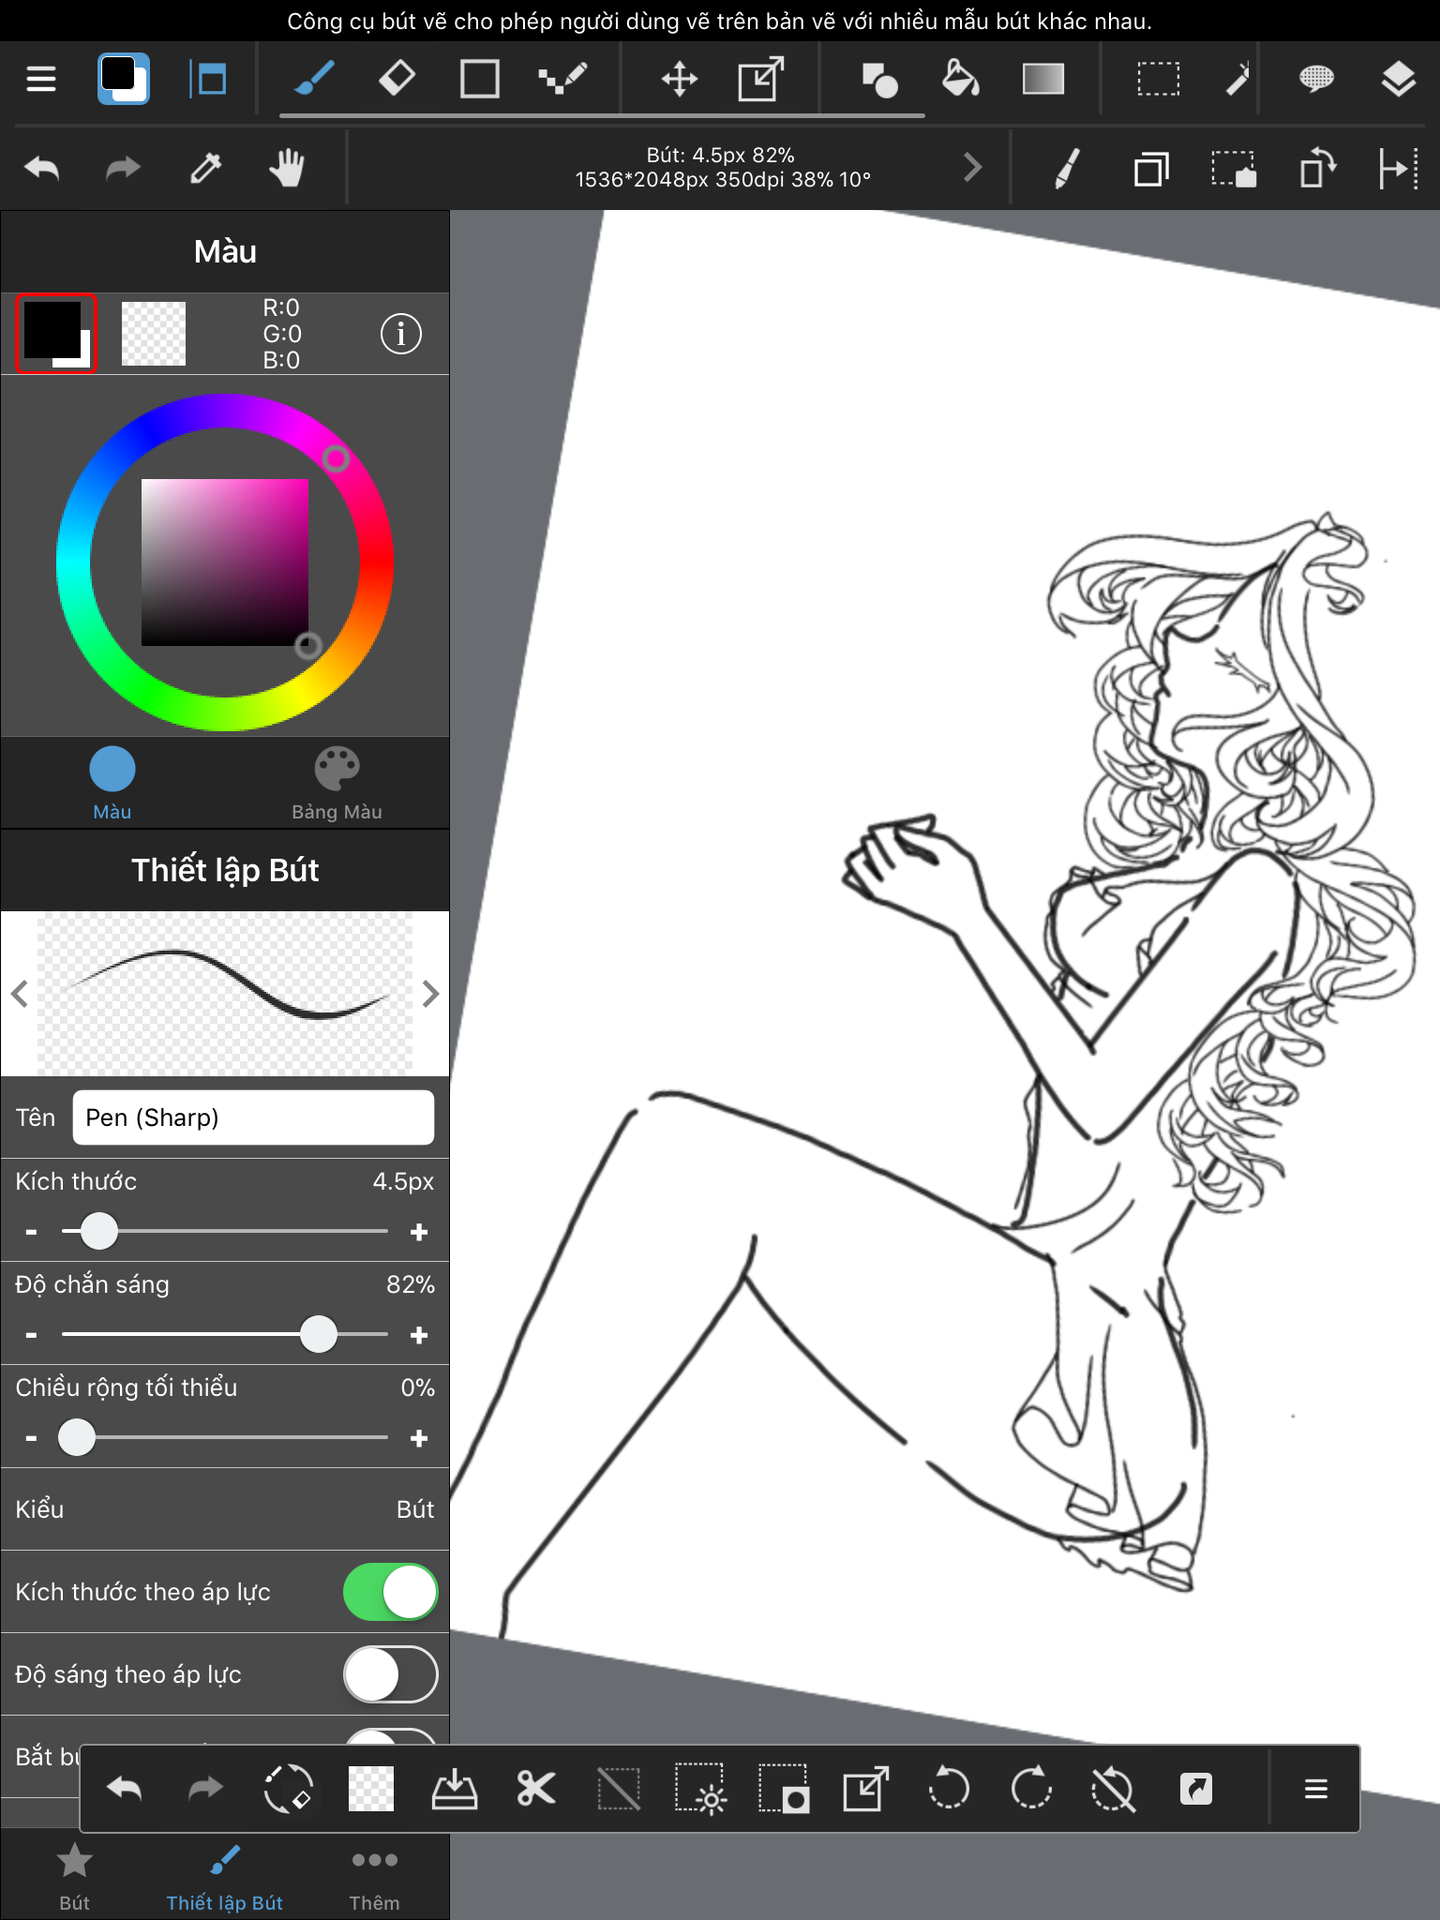Expand status bar info with right arrow
The height and width of the screenshot is (1920, 1440).
pyautogui.click(x=971, y=167)
